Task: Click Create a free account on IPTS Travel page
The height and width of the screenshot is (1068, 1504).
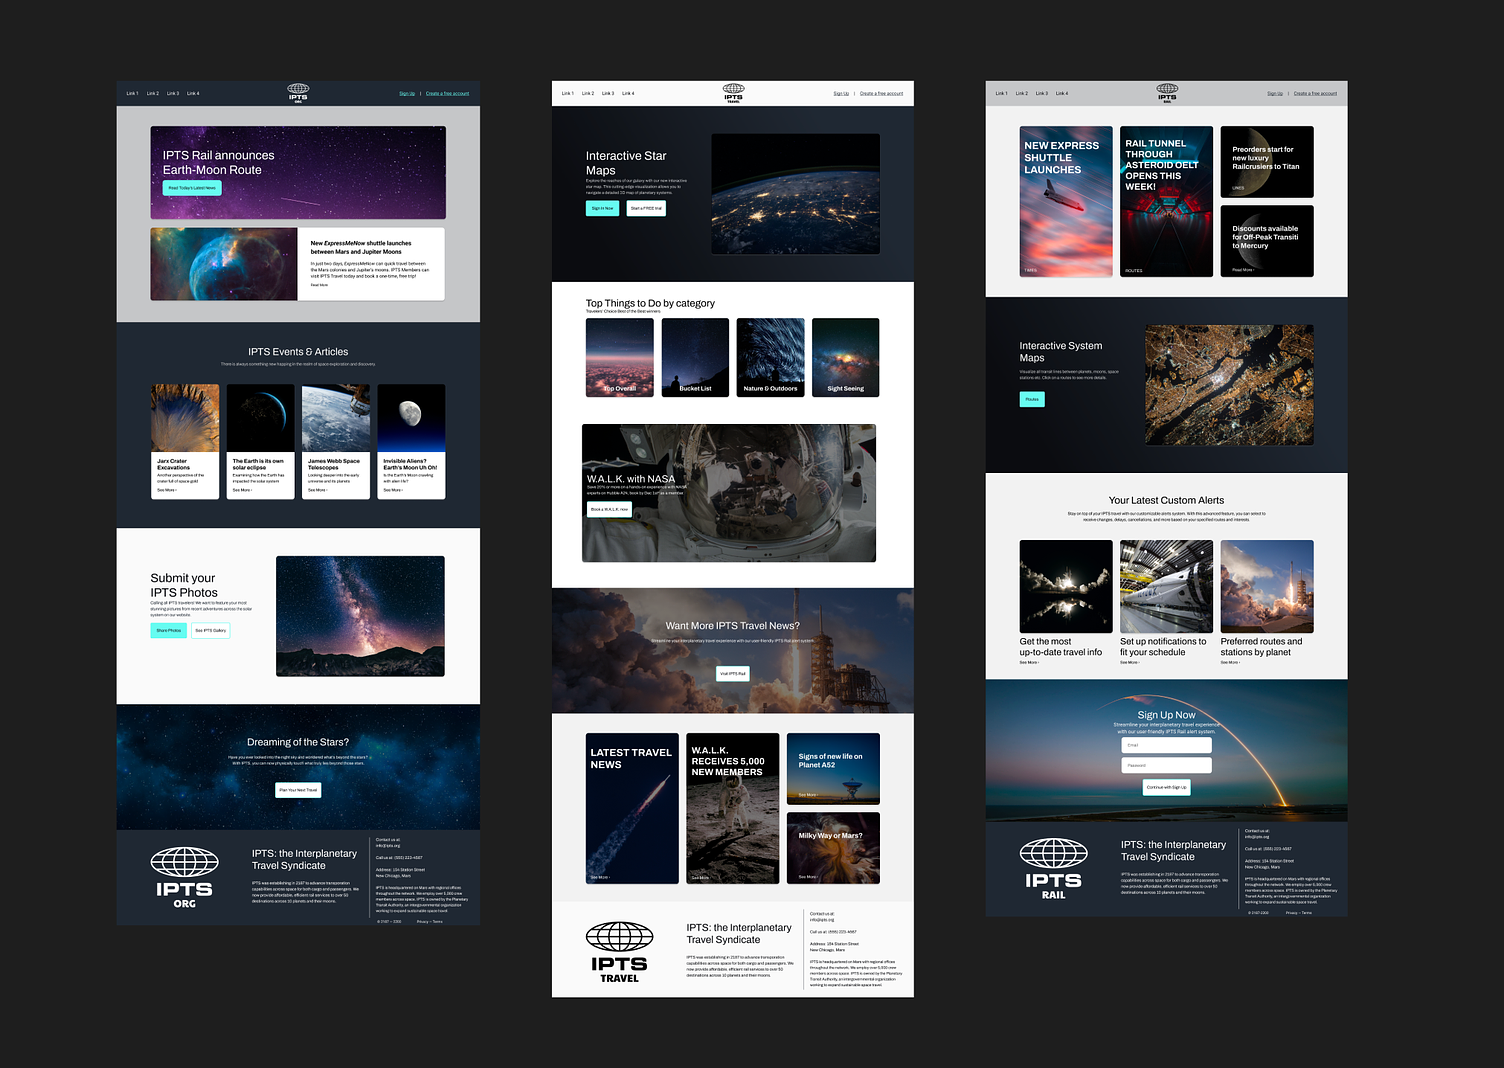Action: (x=881, y=93)
